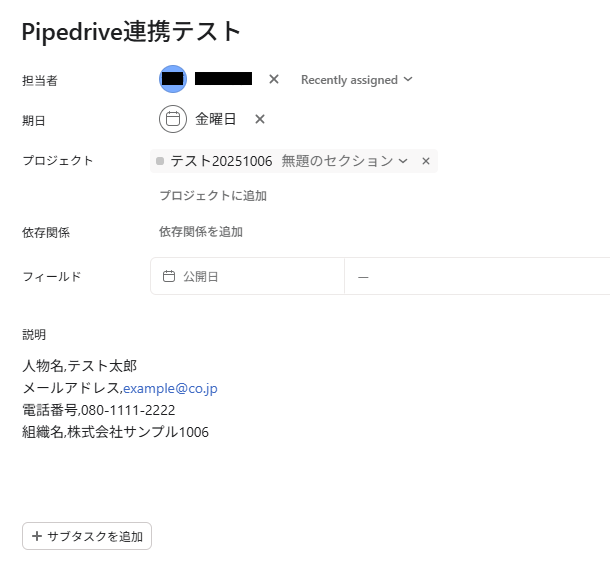Click the due date calendar icon
The width and height of the screenshot is (610, 572).
tap(173, 119)
